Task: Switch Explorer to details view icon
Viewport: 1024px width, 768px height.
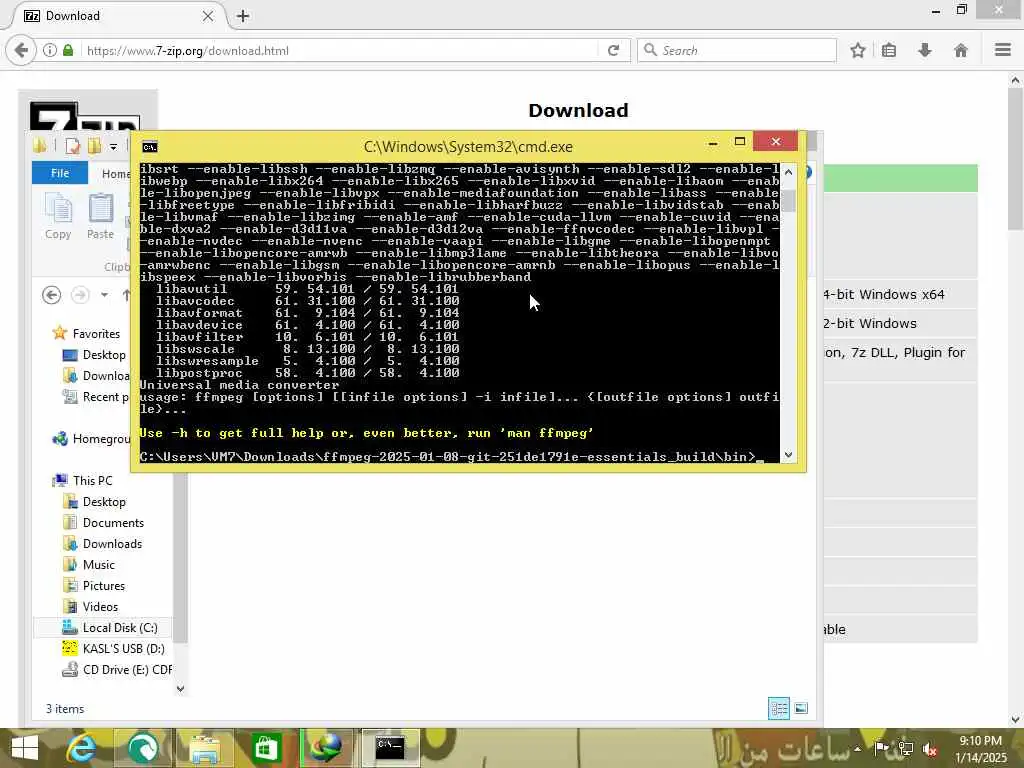Action: [x=778, y=709]
